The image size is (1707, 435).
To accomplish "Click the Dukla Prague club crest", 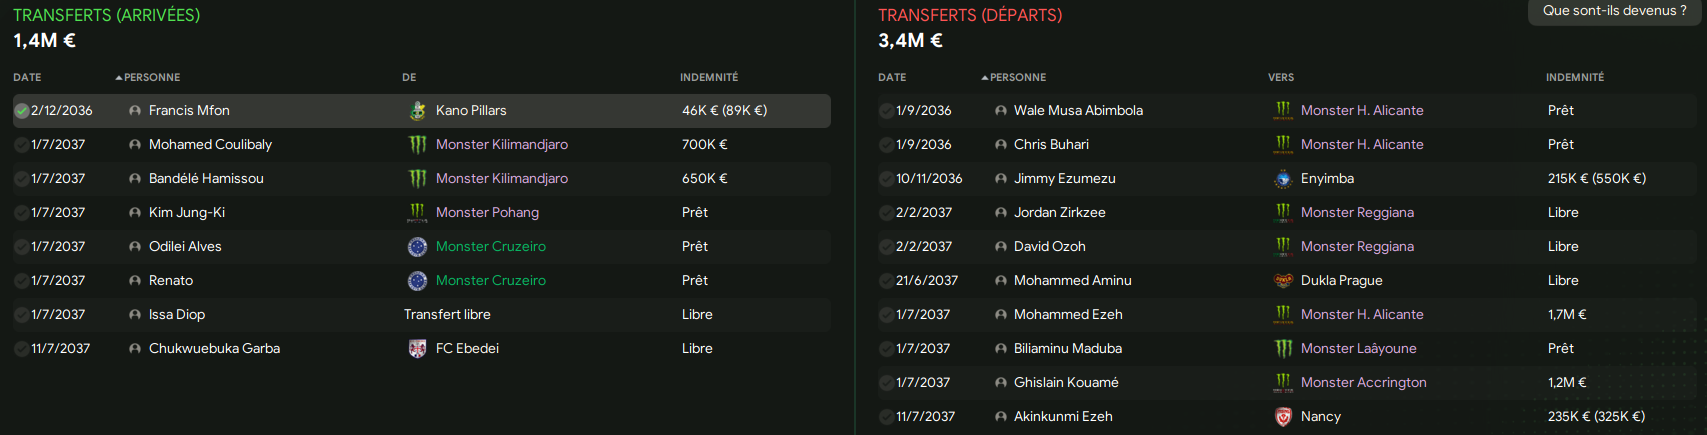I will pos(1283,281).
